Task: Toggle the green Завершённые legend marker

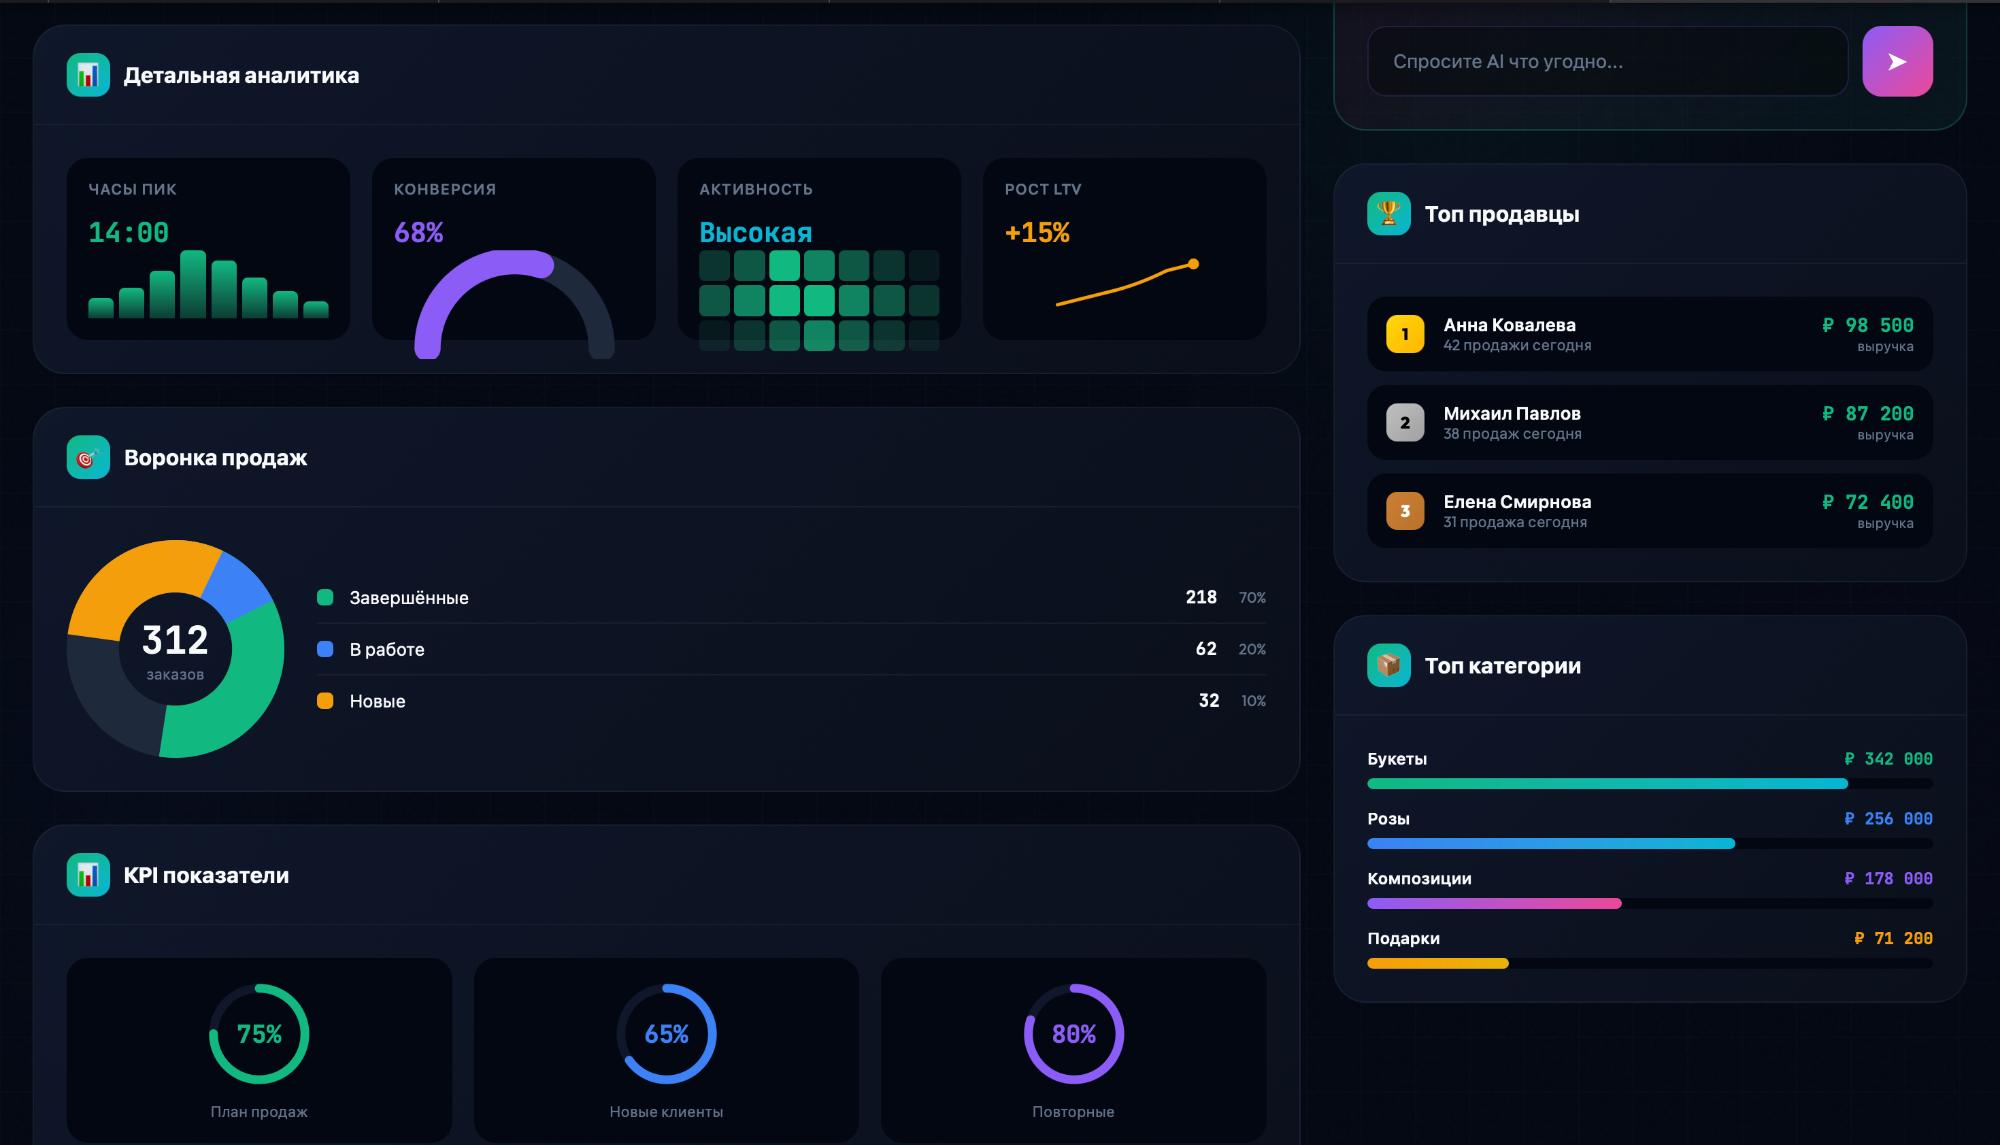Action: pyautogui.click(x=324, y=597)
